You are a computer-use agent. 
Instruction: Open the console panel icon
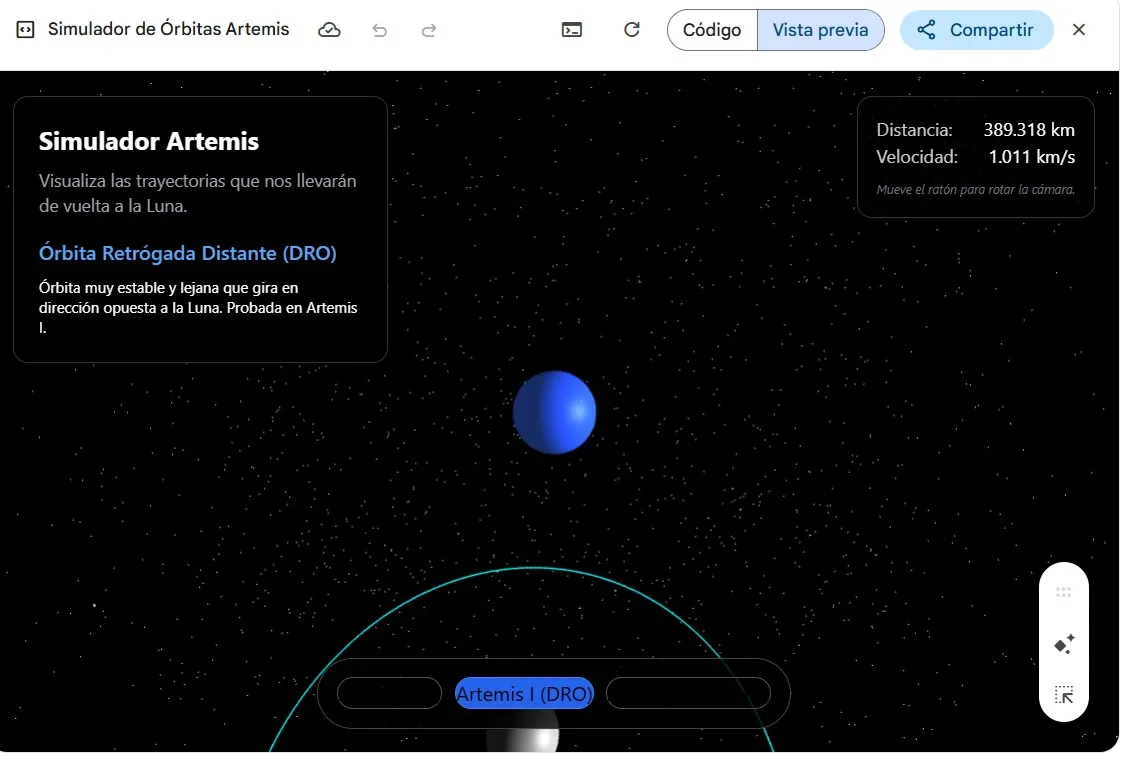[572, 30]
